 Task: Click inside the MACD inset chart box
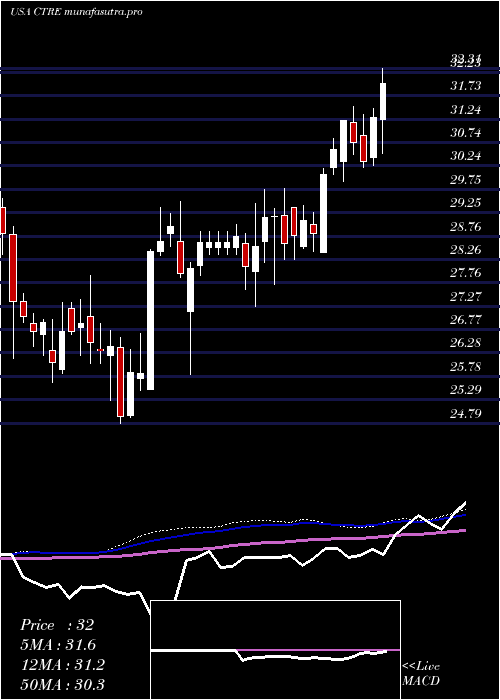pos(275,650)
